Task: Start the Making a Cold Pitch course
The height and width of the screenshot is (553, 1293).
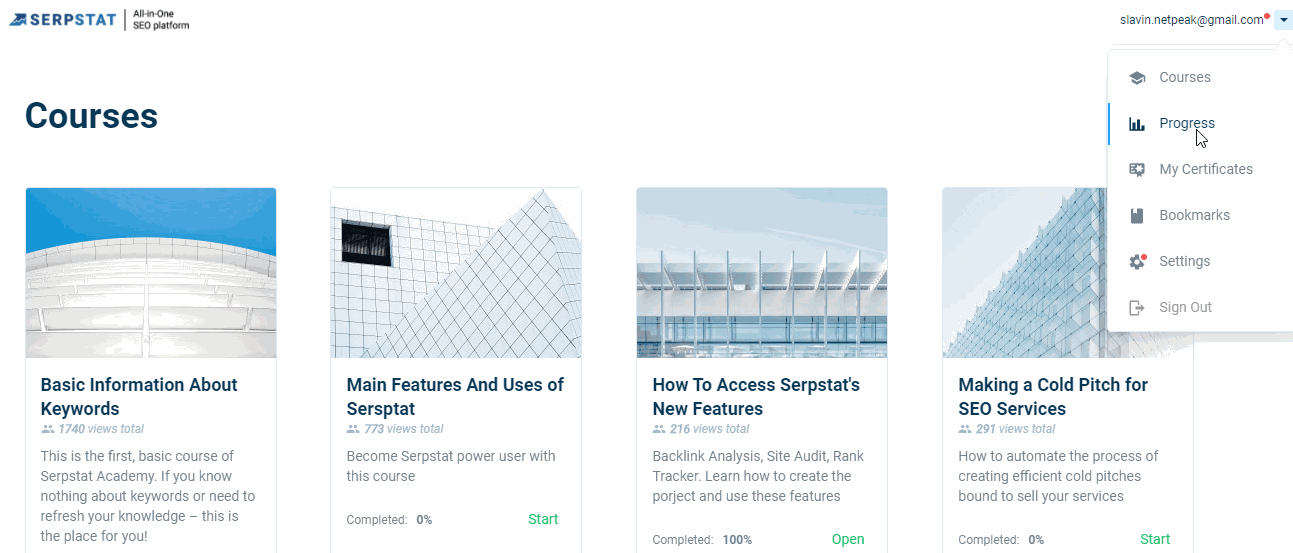Action: click(1155, 539)
